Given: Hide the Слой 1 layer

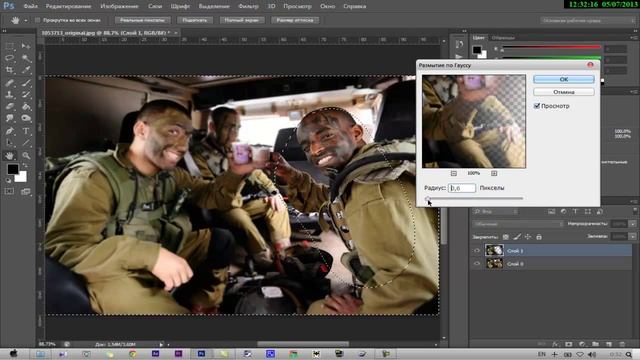Looking at the screenshot, I should point(477,251).
